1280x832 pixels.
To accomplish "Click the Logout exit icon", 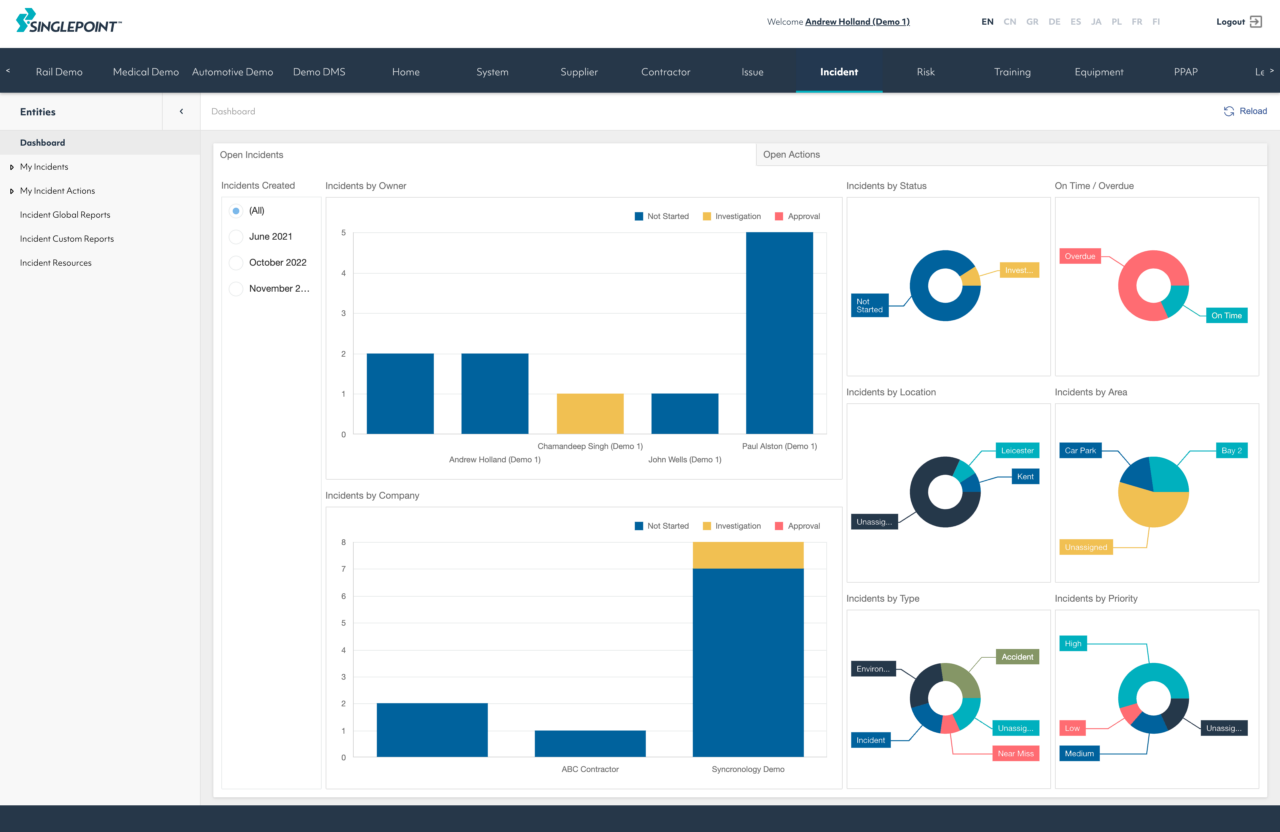I will click(1256, 22).
